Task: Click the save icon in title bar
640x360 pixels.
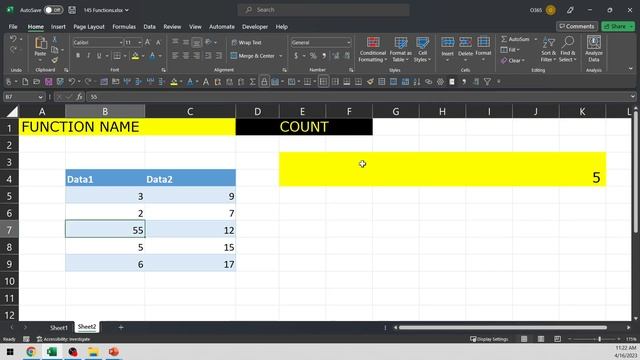Action: 72,10
